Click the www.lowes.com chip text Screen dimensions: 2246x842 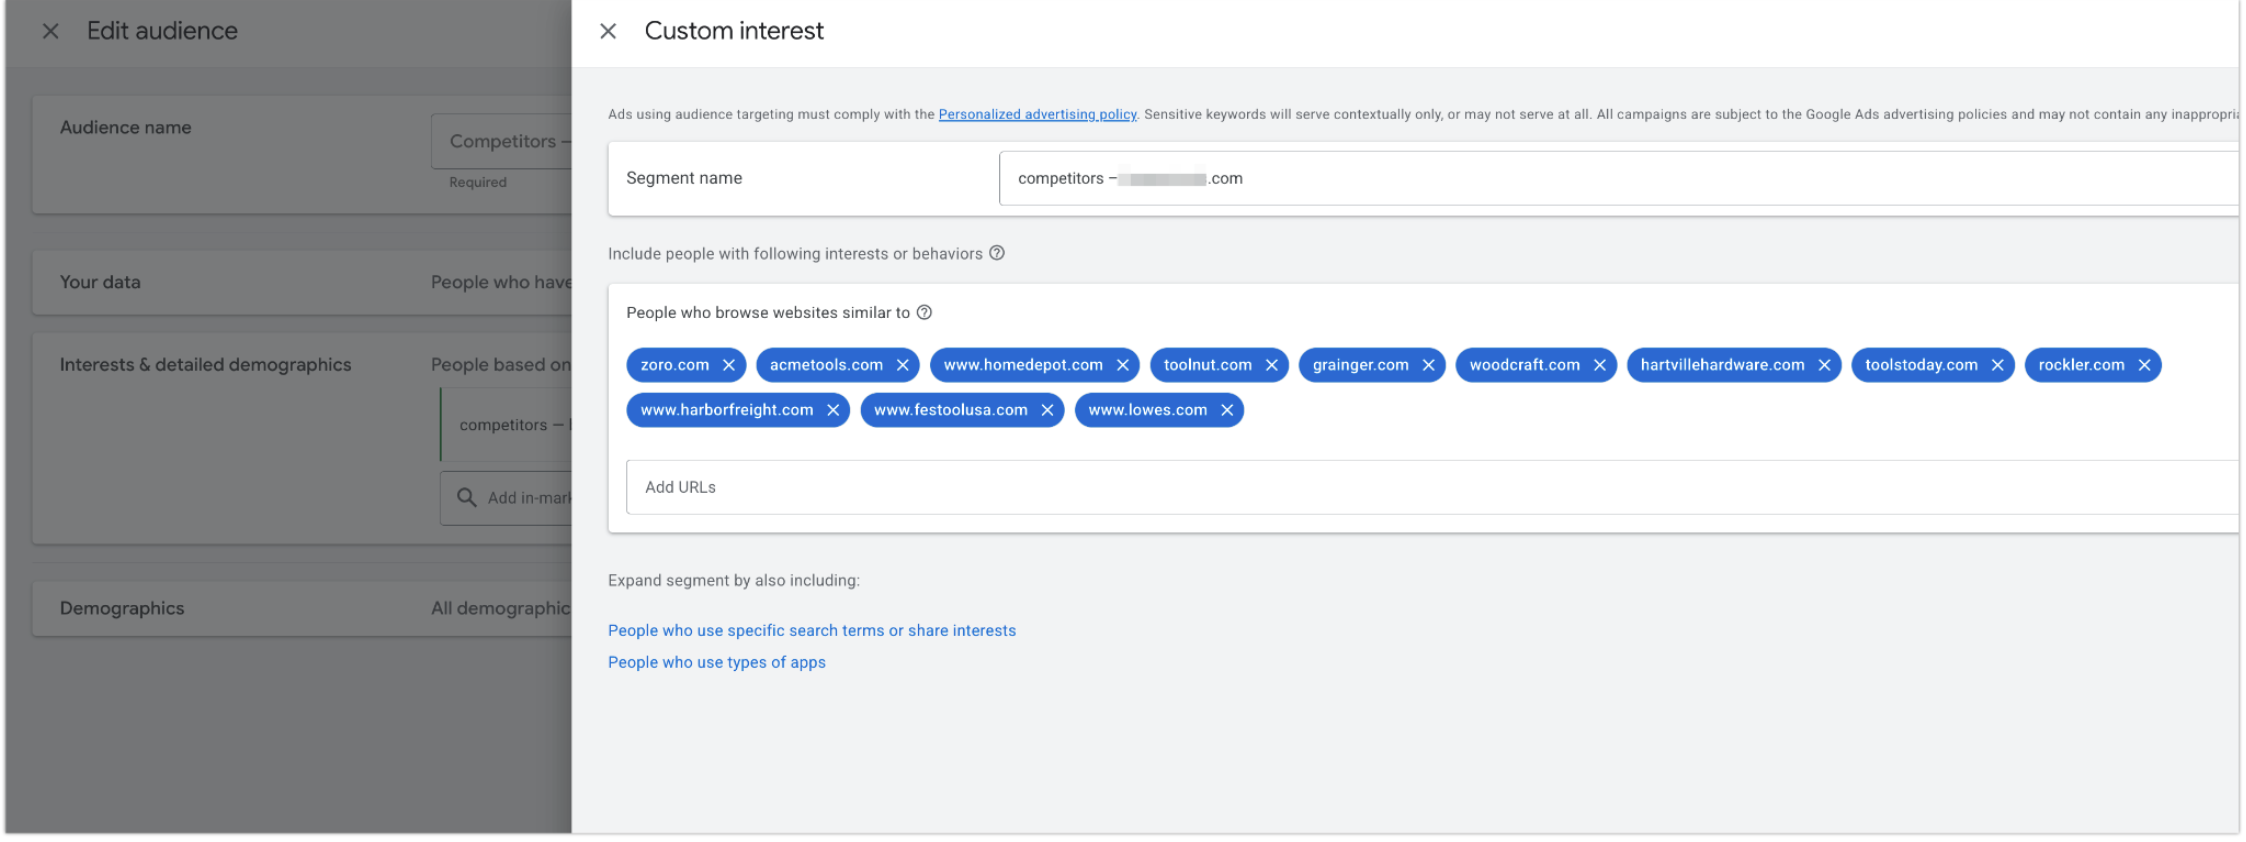pos(1148,410)
